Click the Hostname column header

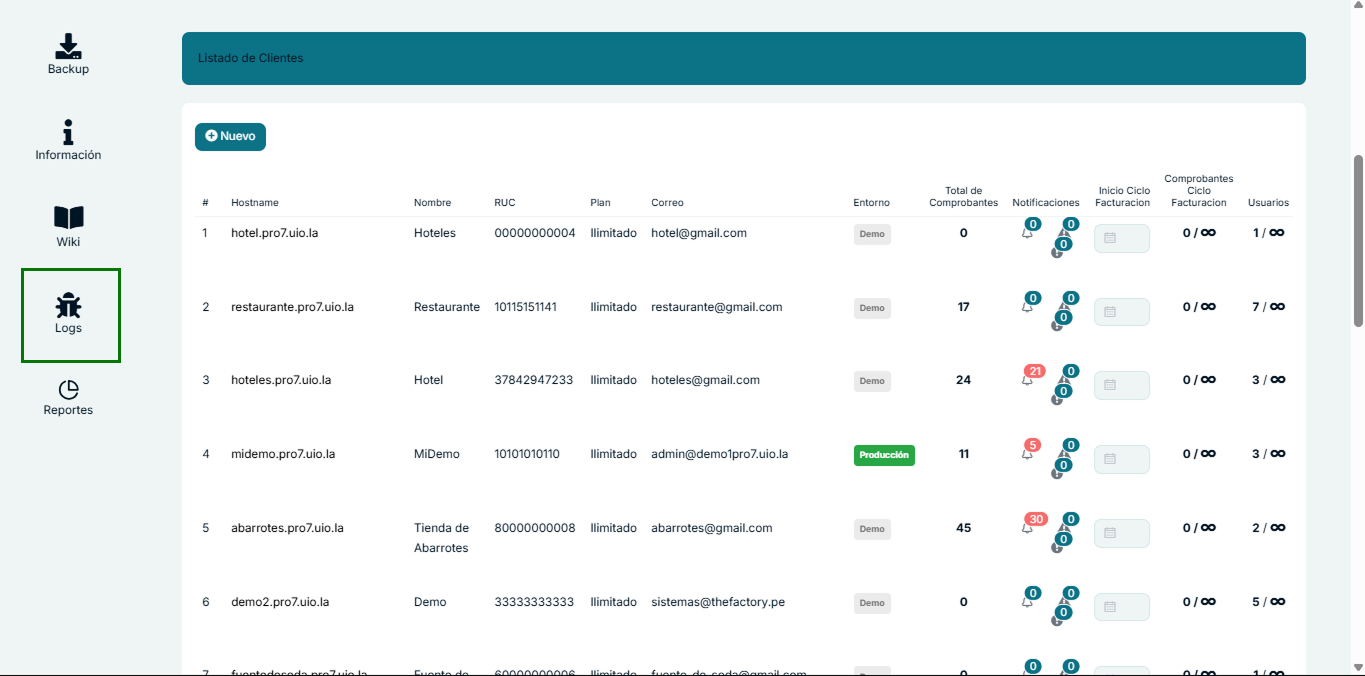254,203
